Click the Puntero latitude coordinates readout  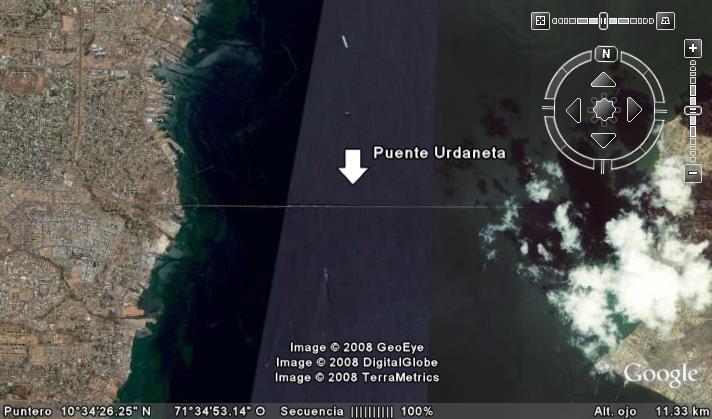pos(105,411)
